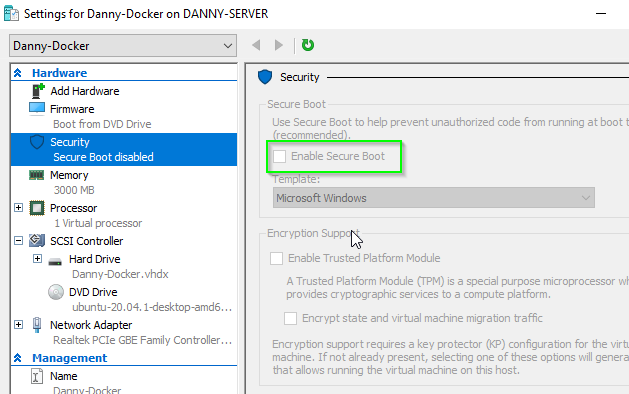Select the DVD Drive item
This screenshot has width=629, height=394.
93,292
